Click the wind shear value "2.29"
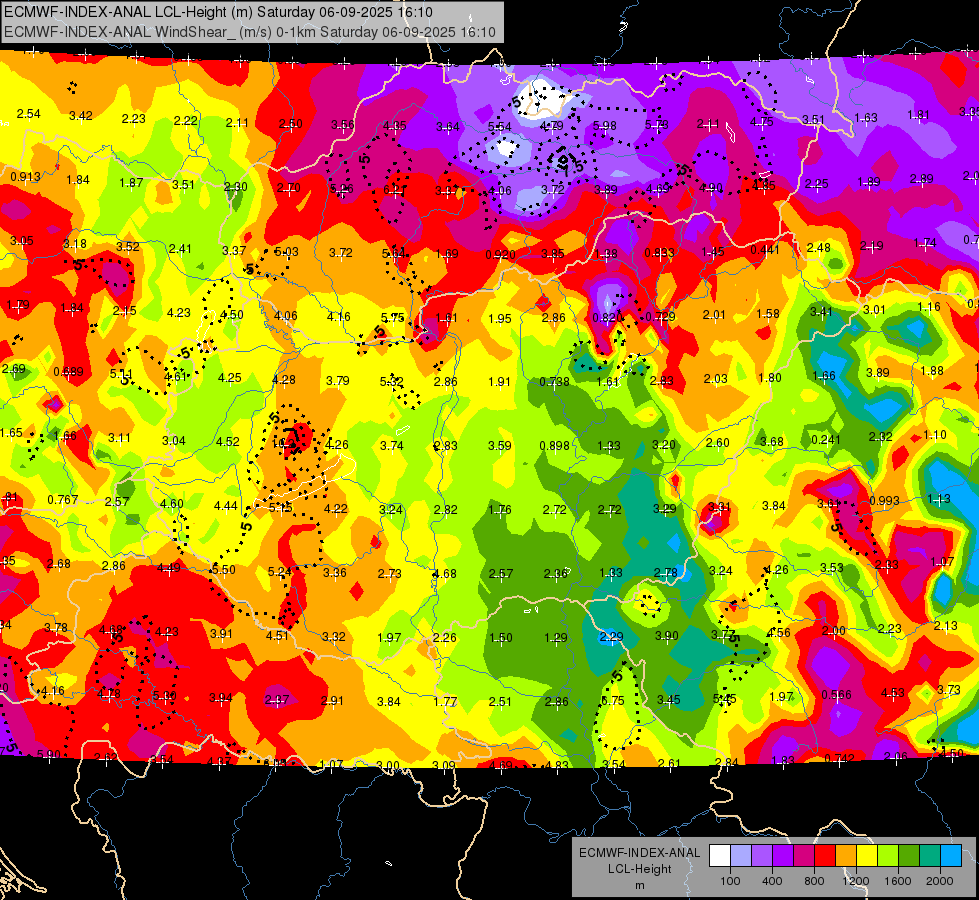The image size is (979, 900). point(611,636)
